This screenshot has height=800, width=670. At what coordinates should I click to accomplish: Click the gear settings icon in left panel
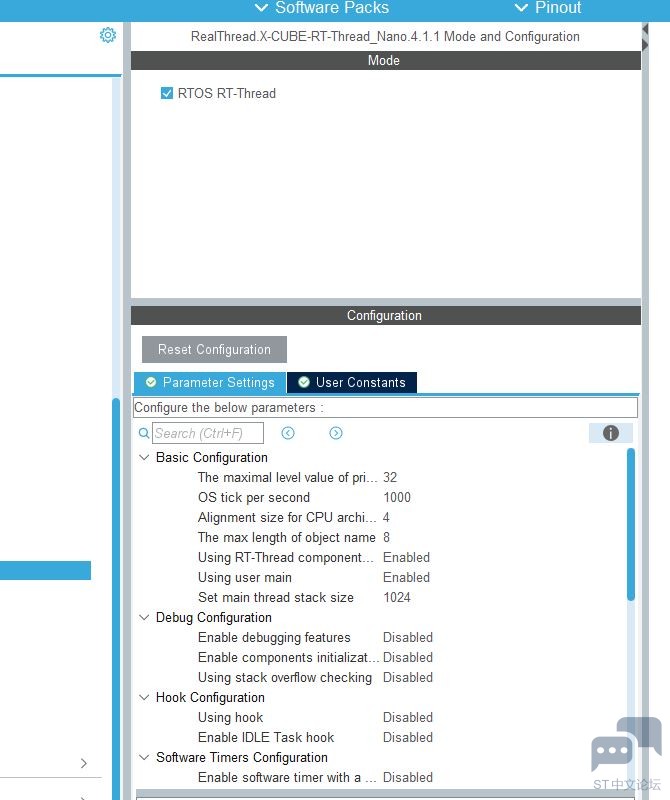point(108,35)
